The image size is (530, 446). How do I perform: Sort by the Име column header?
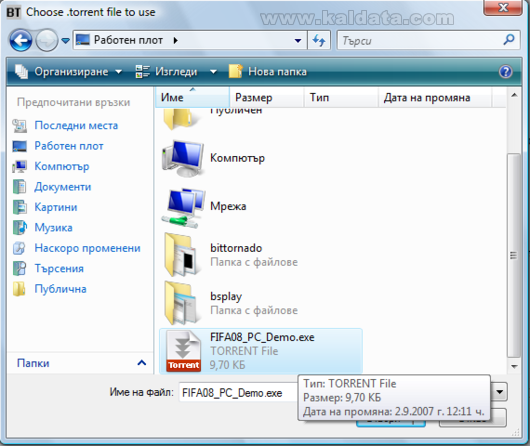[192, 97]
